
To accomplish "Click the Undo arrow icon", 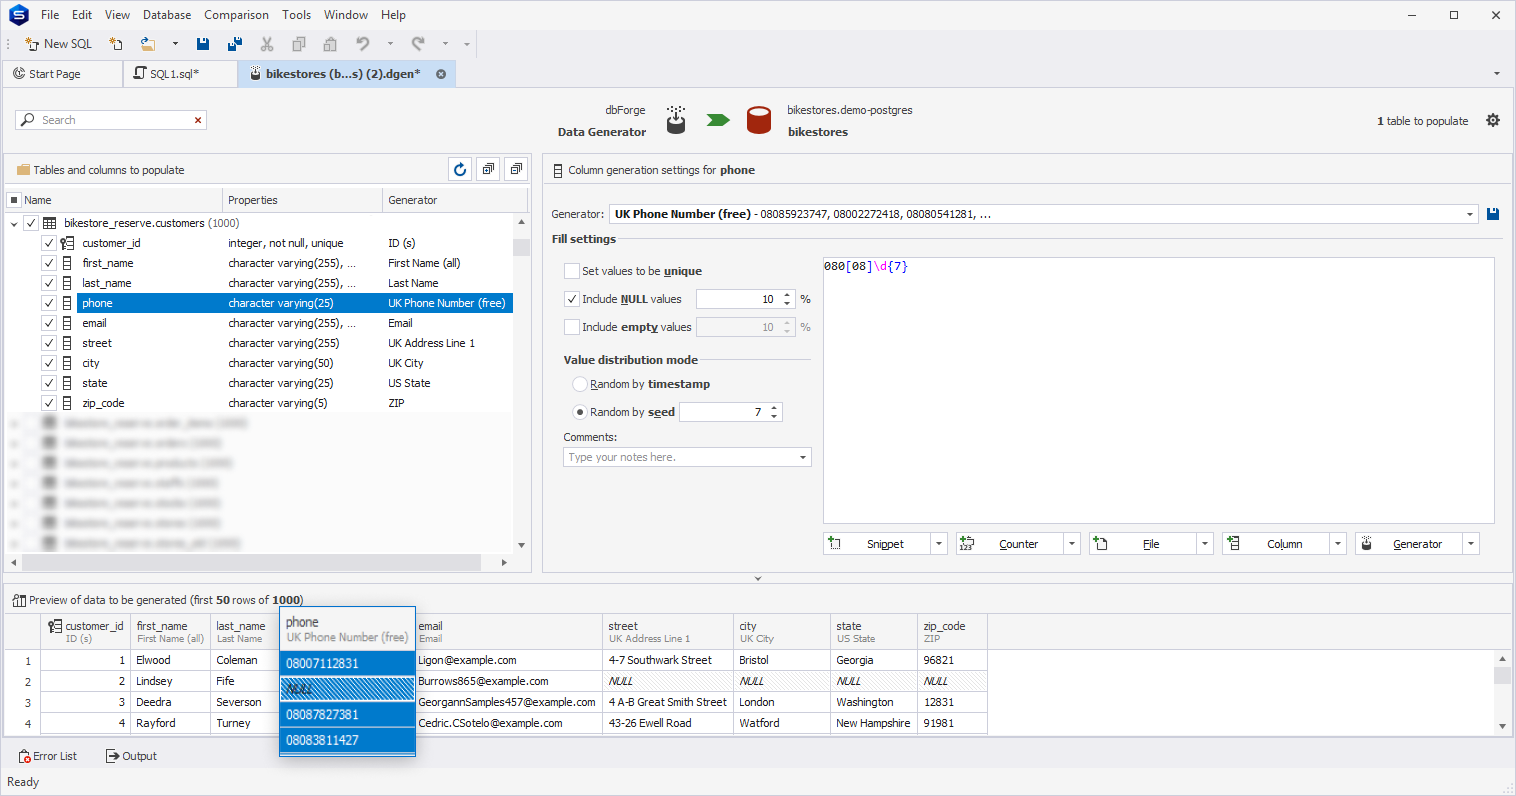I will pos(363,44).
